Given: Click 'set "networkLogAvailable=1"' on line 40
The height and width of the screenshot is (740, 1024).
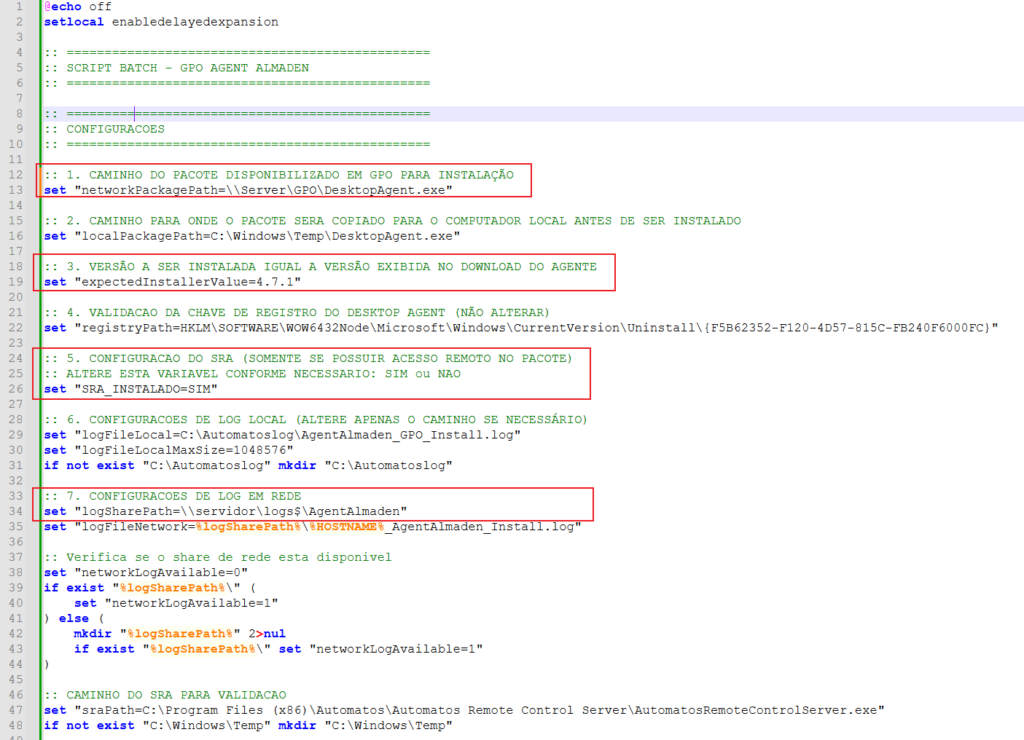Looking at the screenshot, I should coord(176,603).
